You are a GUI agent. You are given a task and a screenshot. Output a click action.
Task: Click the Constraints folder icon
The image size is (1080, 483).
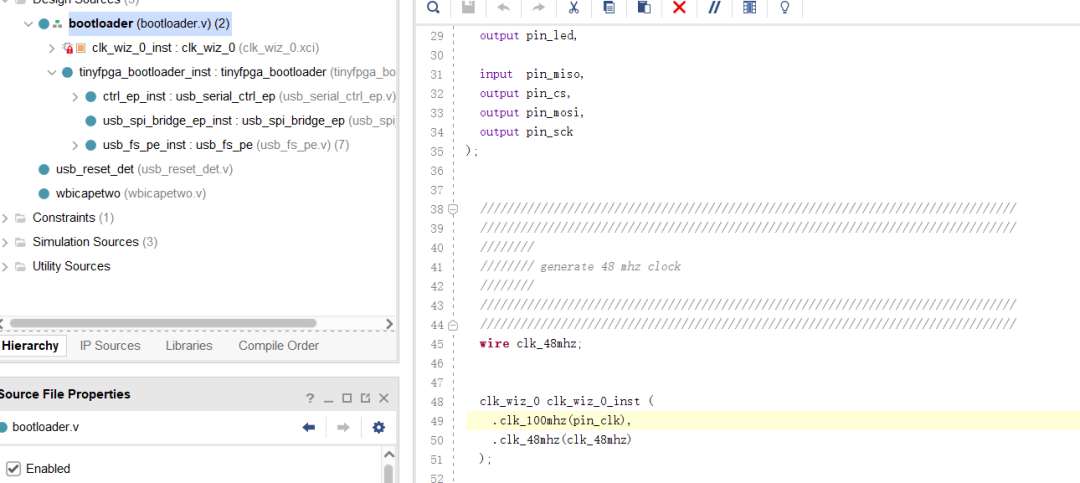coord(20,218)
